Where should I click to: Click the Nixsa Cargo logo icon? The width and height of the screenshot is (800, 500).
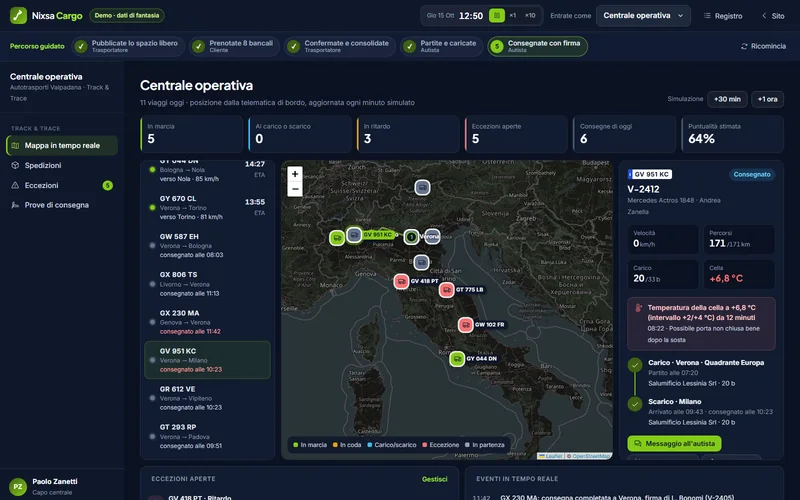click(x=18, y=15)
